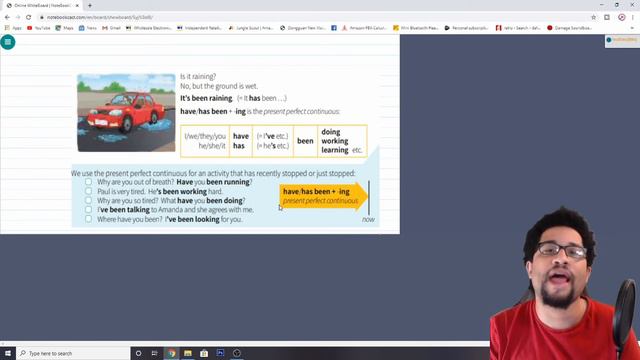Image resolution: width=640 pixels, height=360 pixels.
Task: Open the Personal subscriptions bookmark
Action: [466, 28]
